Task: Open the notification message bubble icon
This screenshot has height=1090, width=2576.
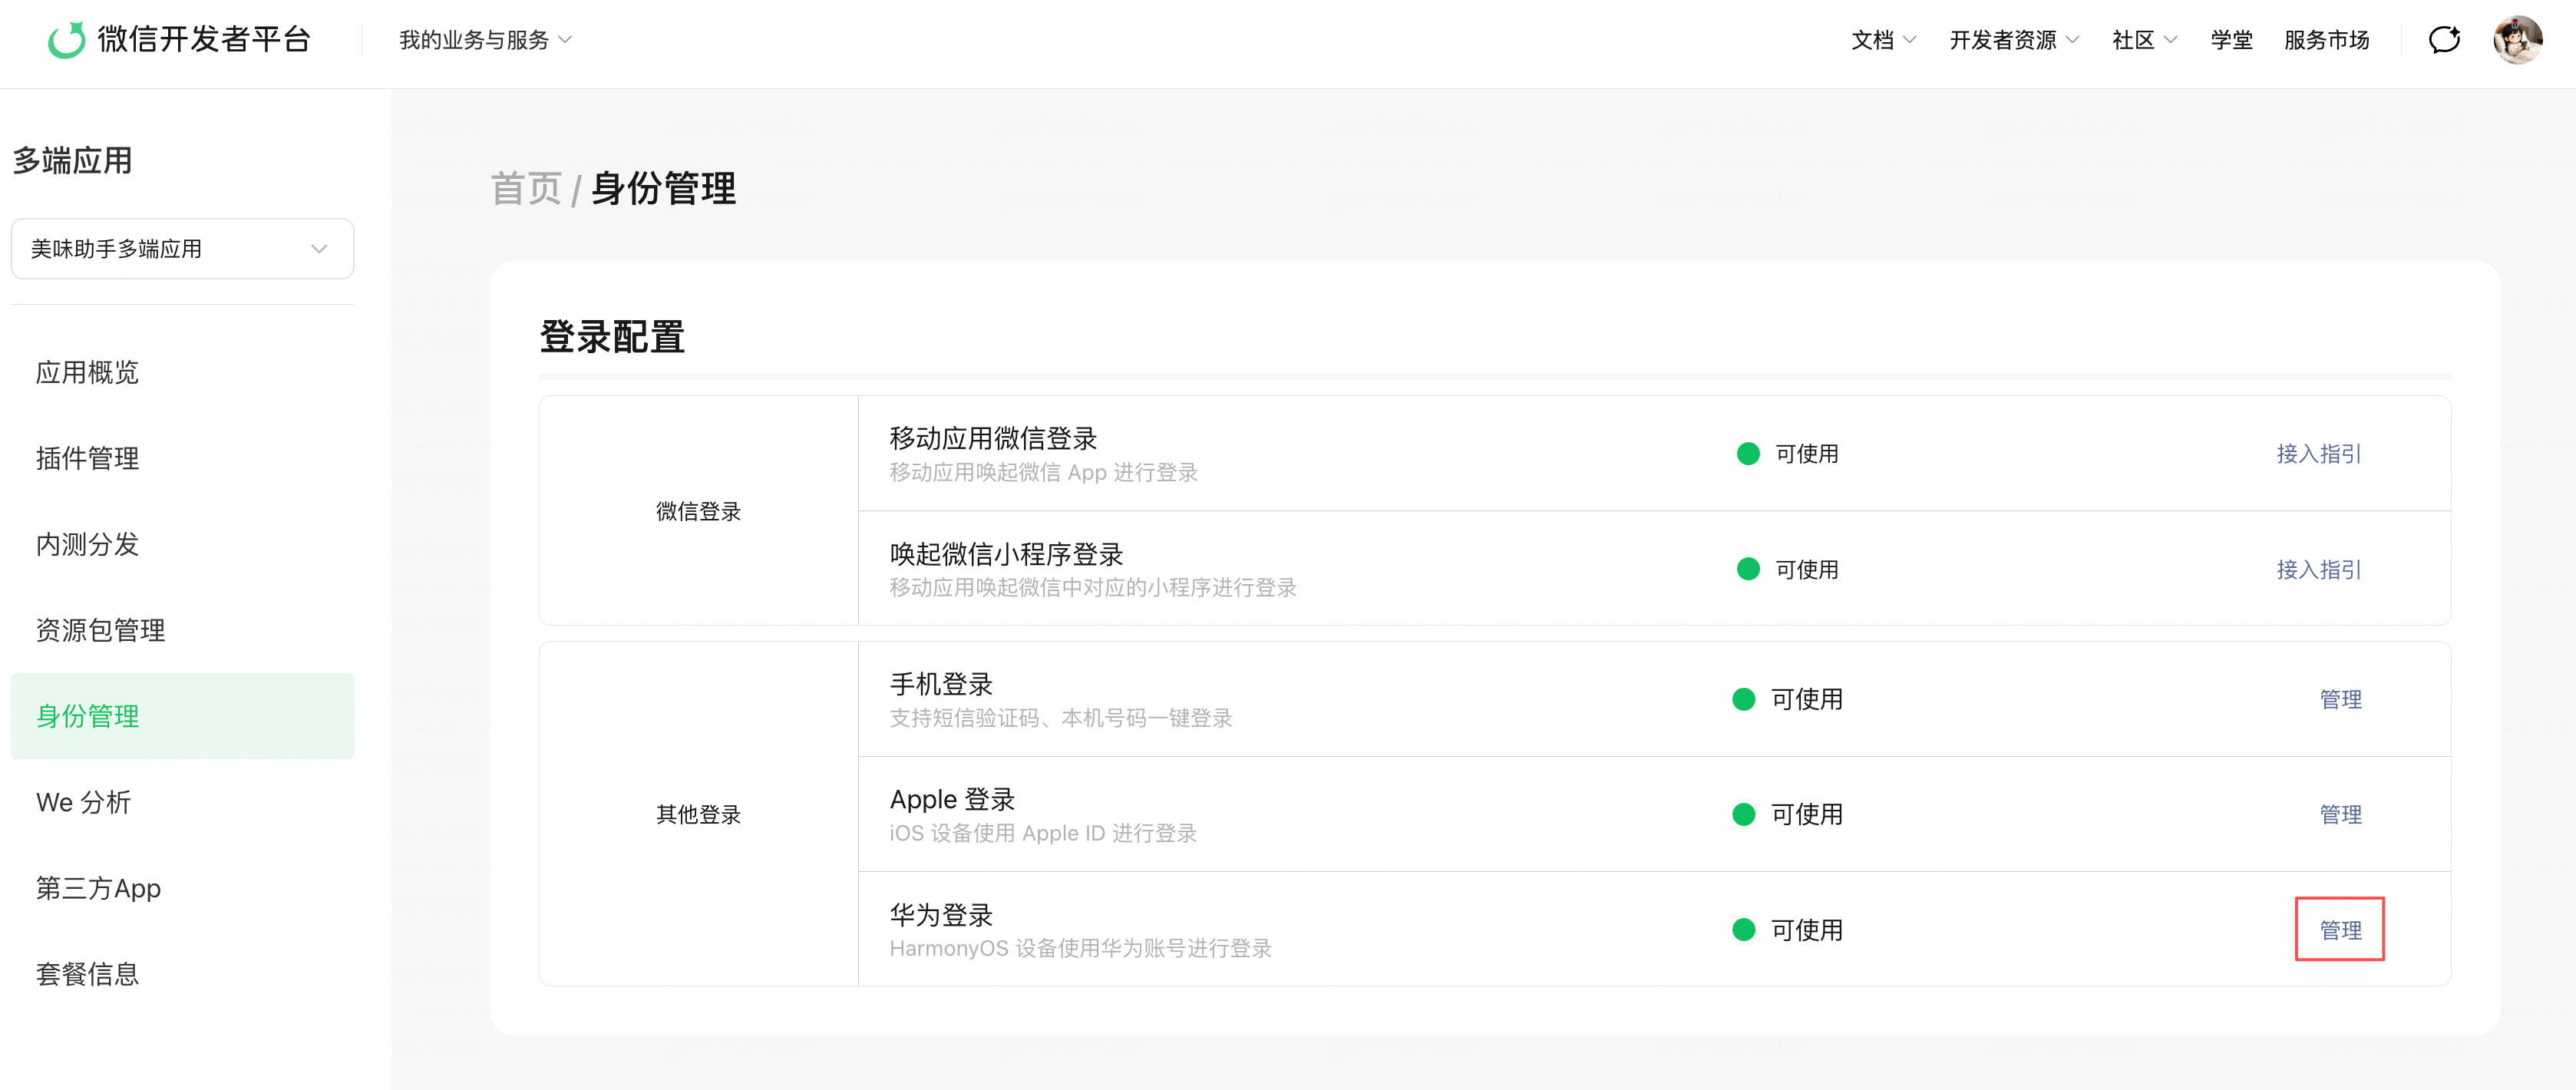Action: pyautogui.click(x=2443, y=40)
